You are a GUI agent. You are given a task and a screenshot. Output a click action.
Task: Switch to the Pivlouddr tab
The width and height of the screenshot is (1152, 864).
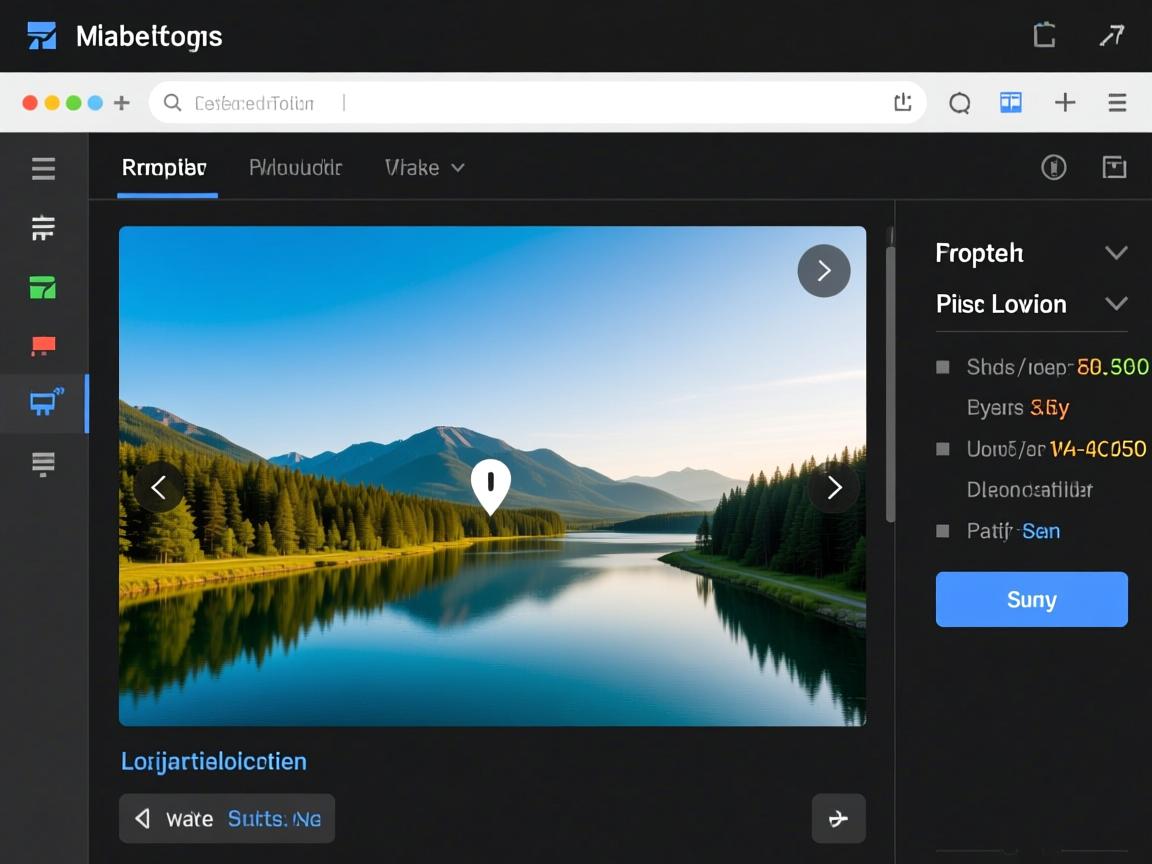(295, 167)
